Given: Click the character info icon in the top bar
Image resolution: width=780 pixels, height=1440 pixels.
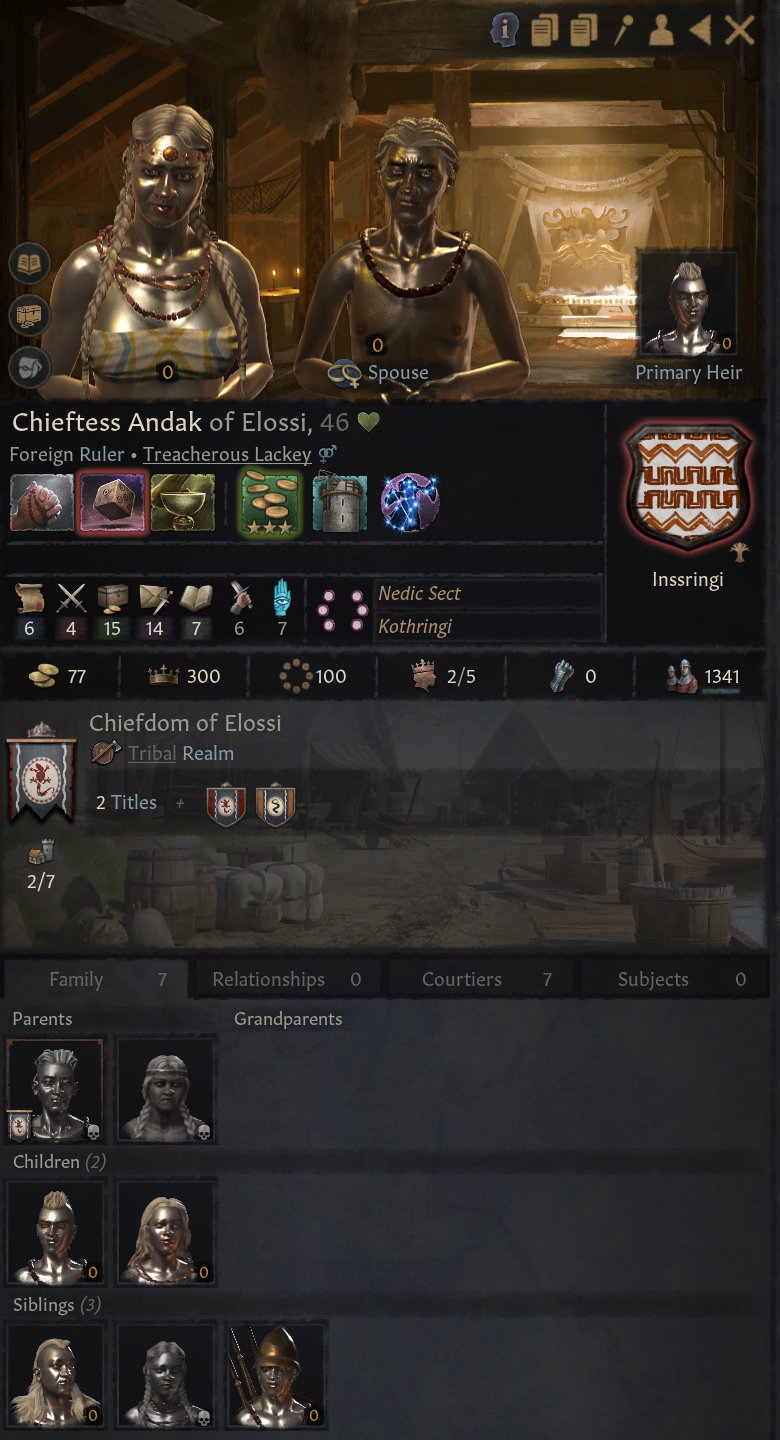Looking at the screenshot, I should (504, 30).
